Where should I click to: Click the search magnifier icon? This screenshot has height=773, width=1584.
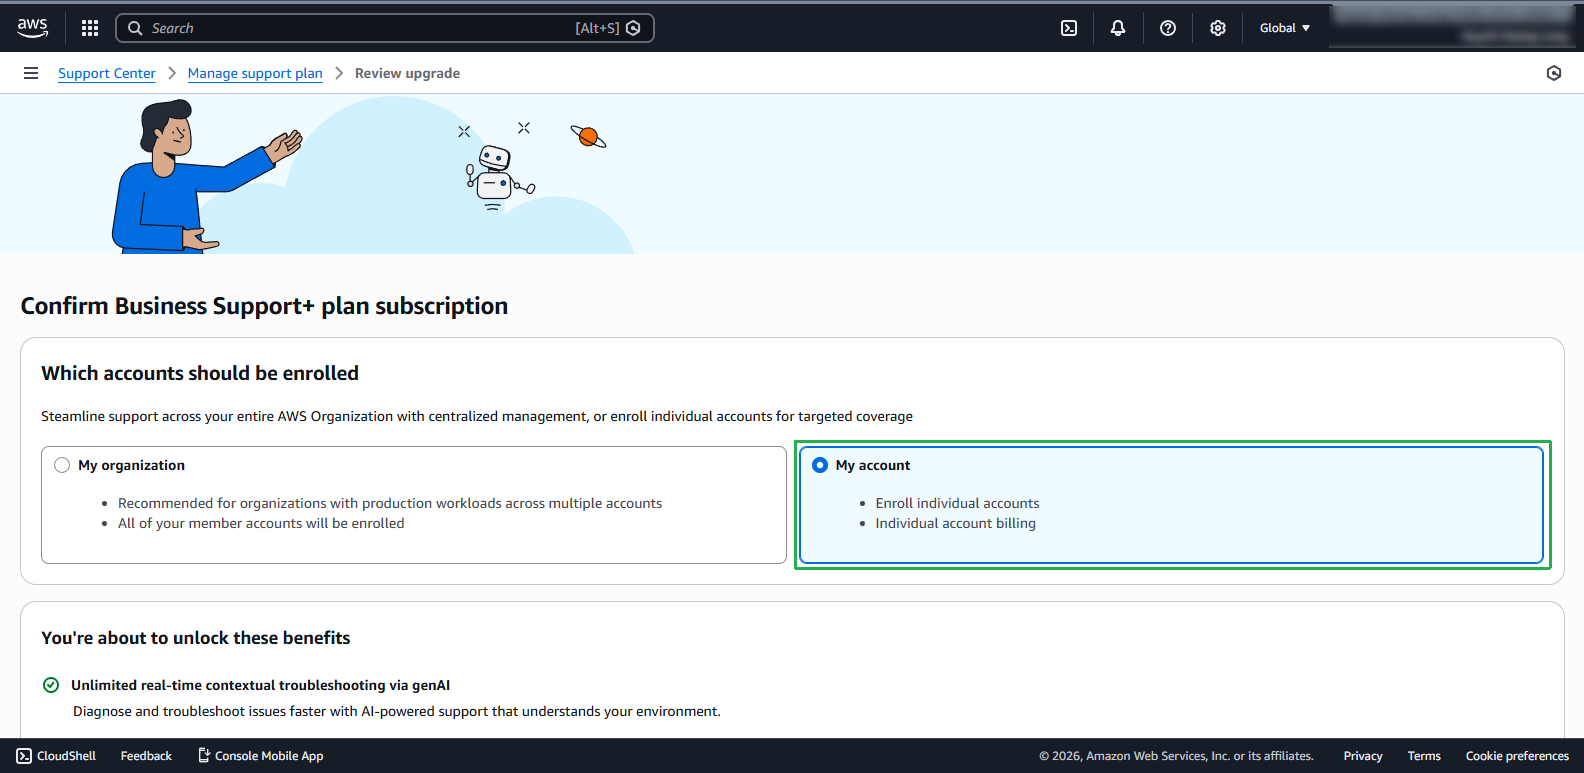pos(135,28)
